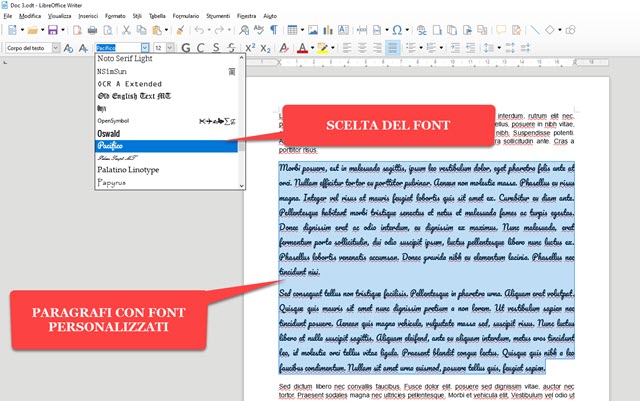Open the Strumenti menu

tap(218, 16)
